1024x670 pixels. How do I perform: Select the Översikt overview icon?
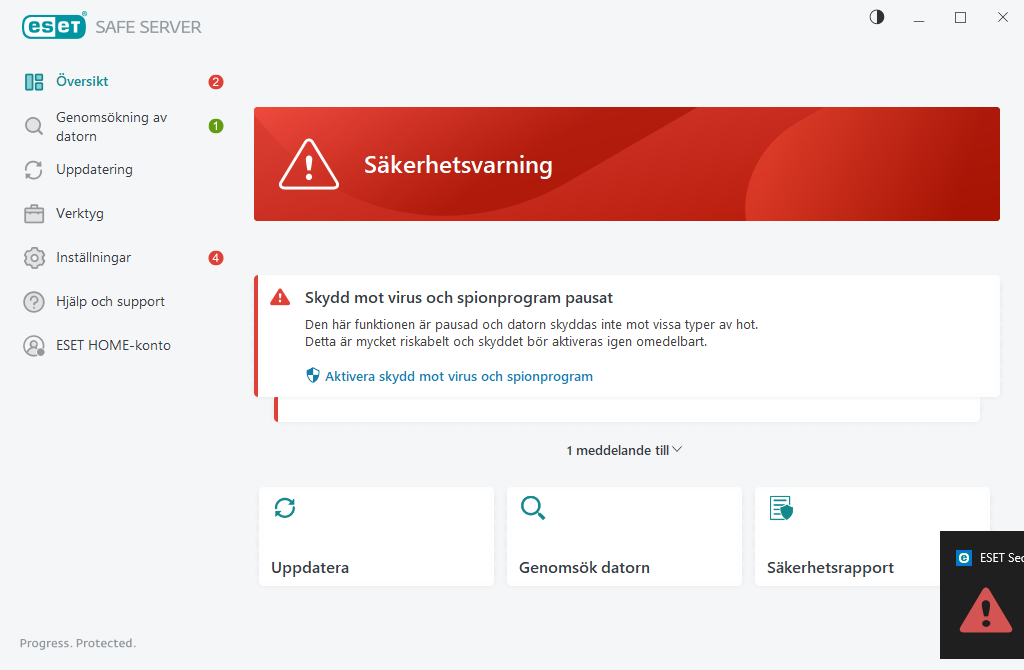click(35, 81)
